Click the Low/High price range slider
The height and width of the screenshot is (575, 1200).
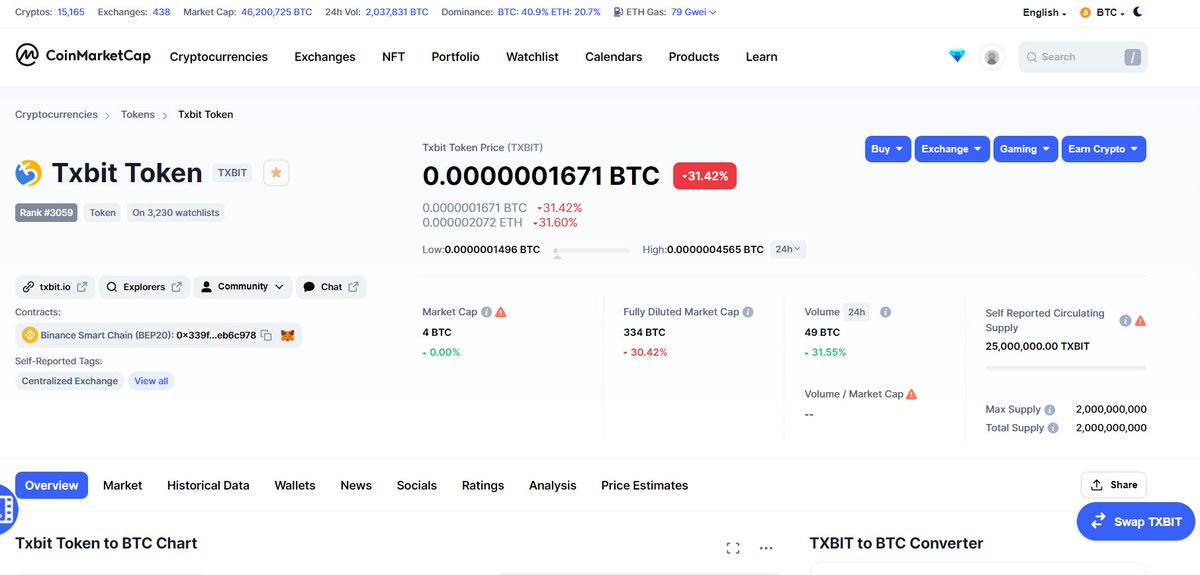(x=590, y=250)
